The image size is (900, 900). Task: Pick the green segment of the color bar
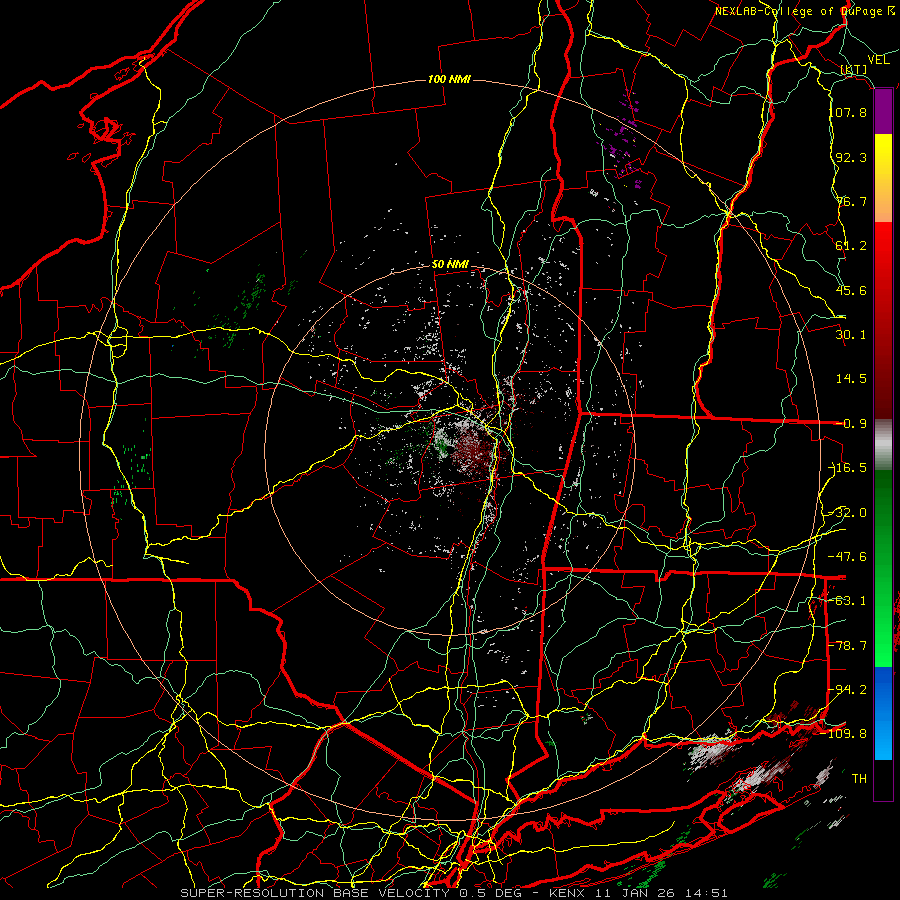[x=883, y=568]
